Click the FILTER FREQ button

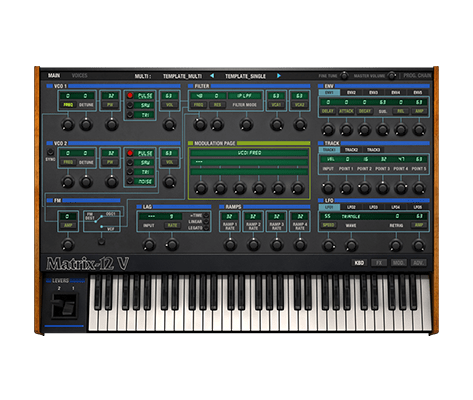[x=198, y=105]
